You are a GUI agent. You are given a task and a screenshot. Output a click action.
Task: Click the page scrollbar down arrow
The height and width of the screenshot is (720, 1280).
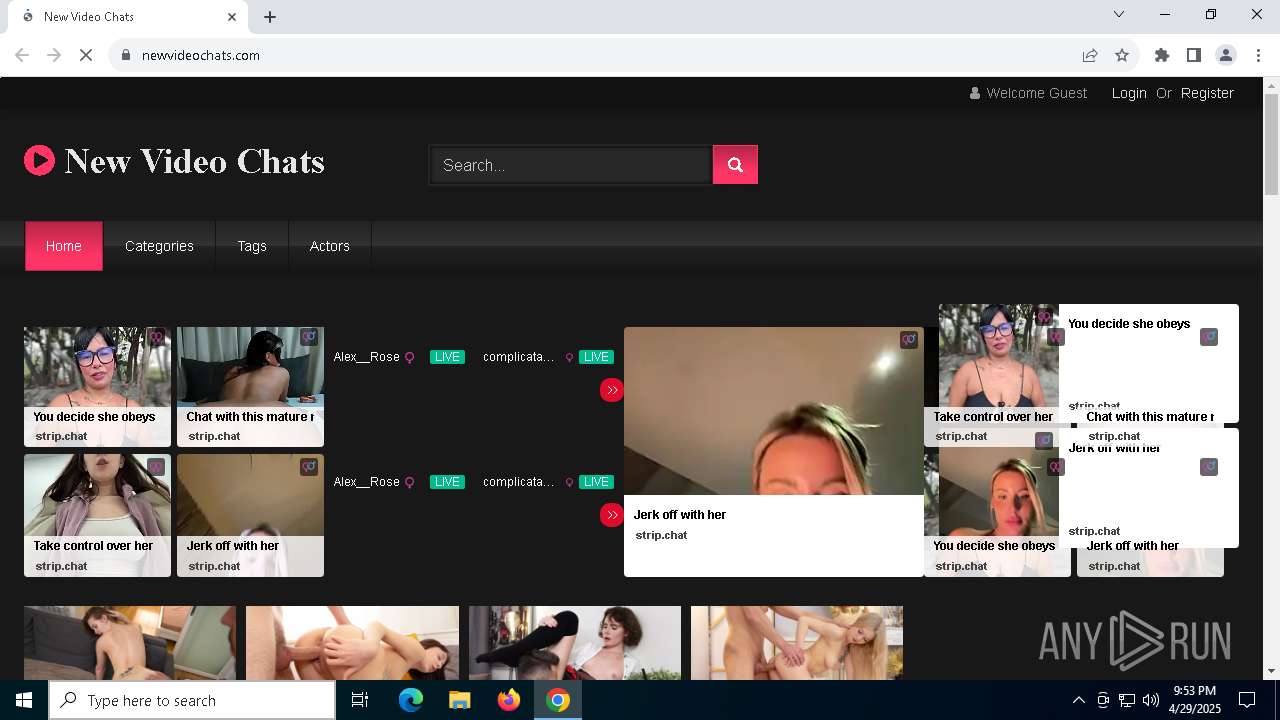click(x=1272, y=671)
